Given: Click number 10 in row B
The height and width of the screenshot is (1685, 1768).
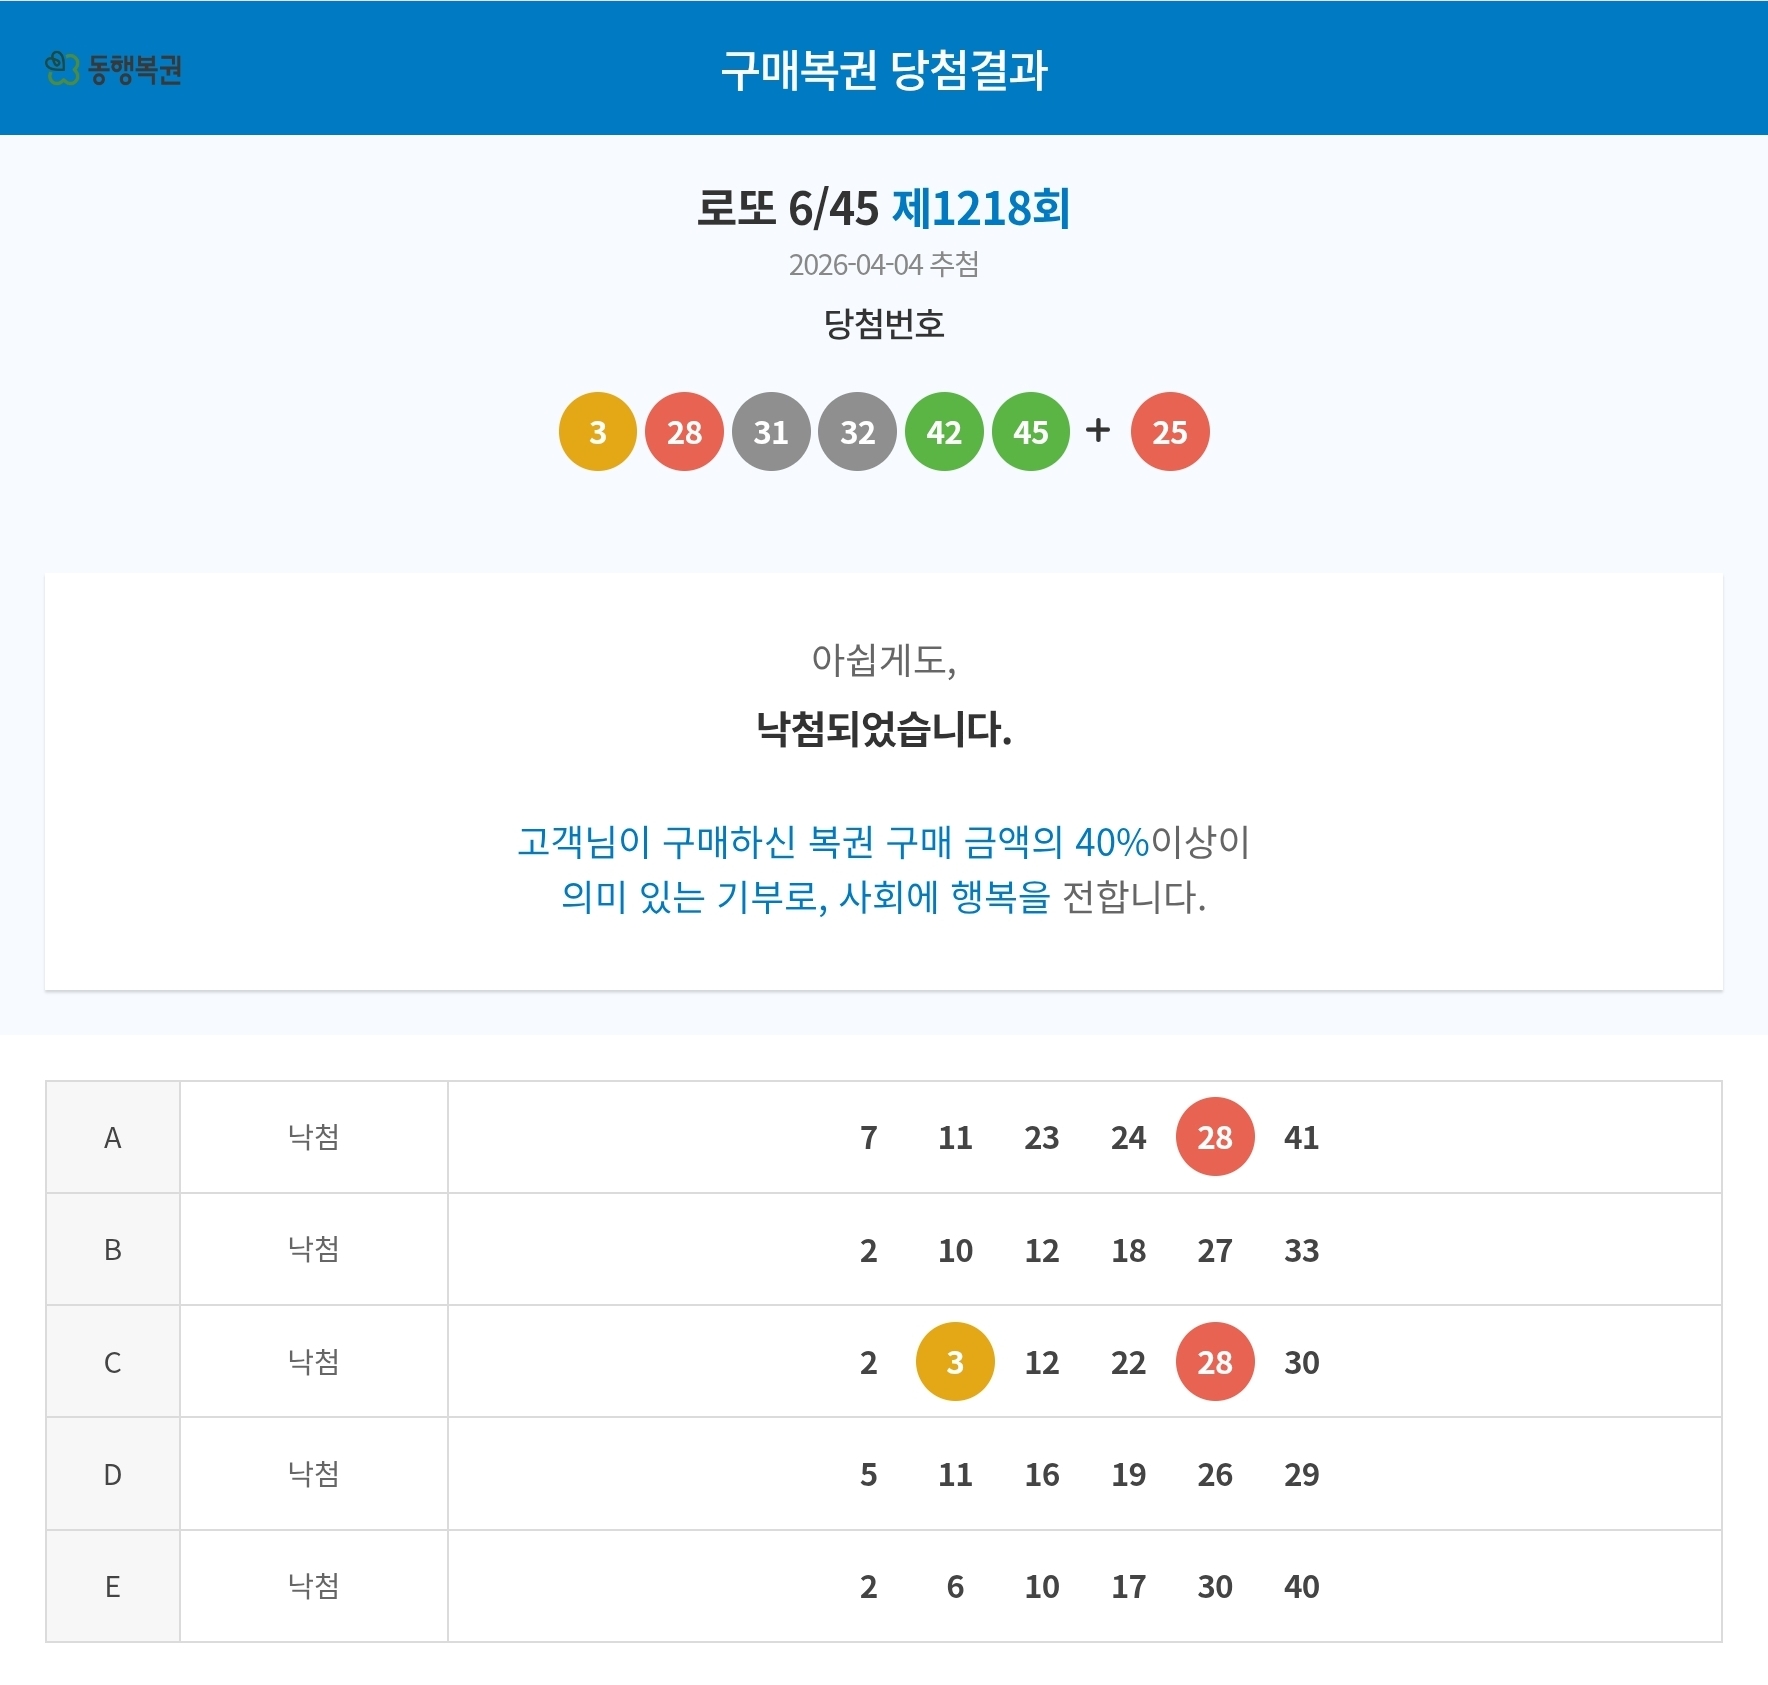Looking at the screenshot, I should click(955, 1250).
